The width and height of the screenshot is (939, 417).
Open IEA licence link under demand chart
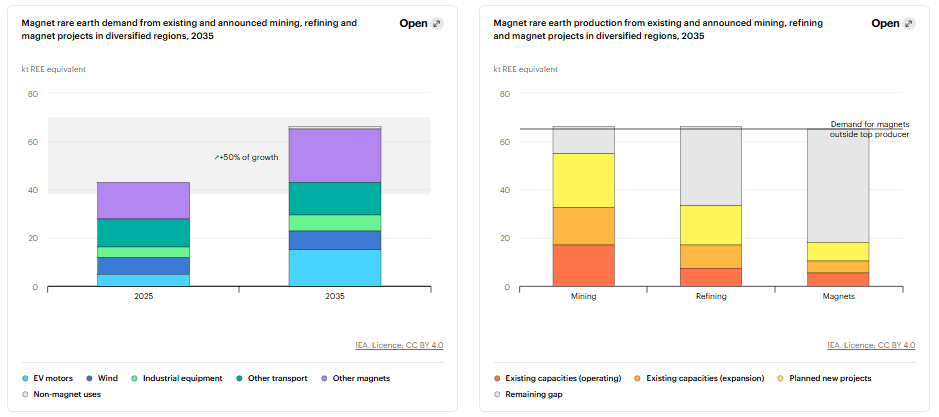coord(399,345)
